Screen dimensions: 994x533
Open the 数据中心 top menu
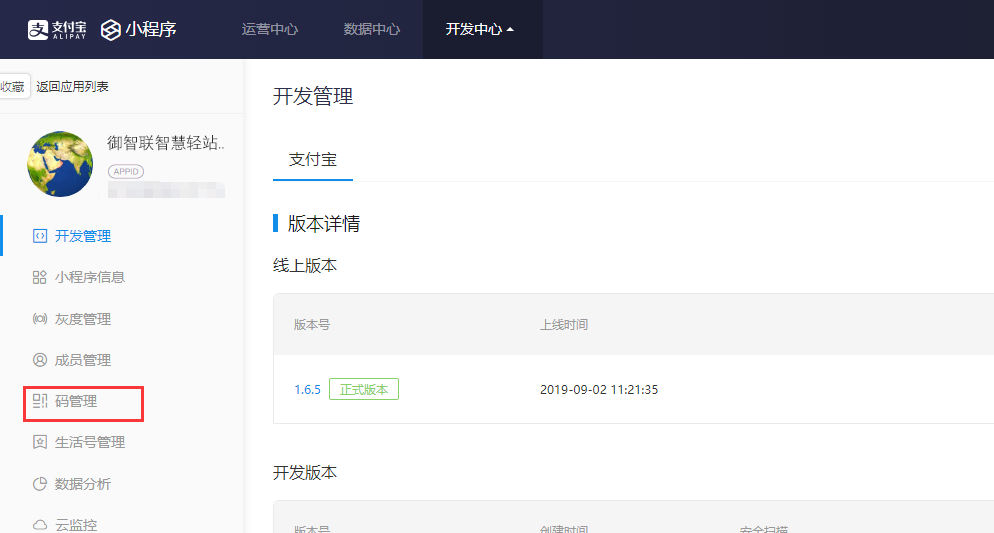pyautogui.click(x=372, y=29)
